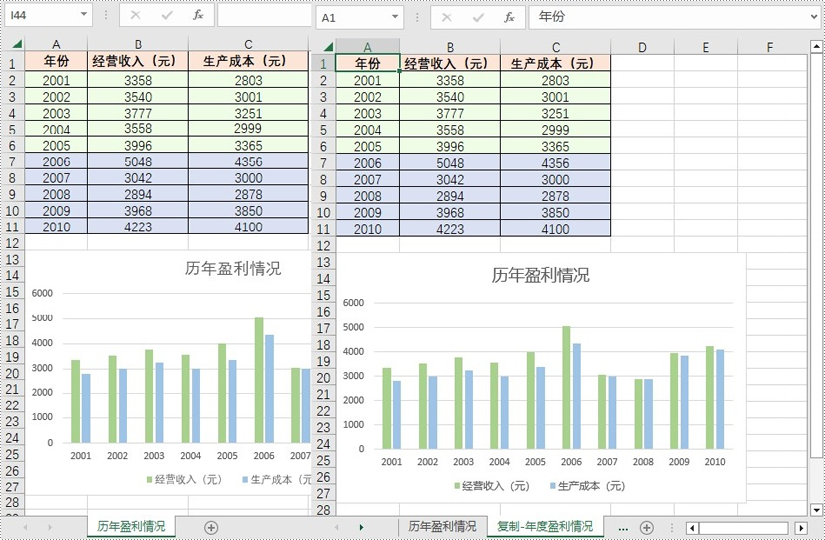The height and width of the screenshot is (540, 825).
Task: Click 生产成本 legend entry in right chart
Action: [588, 486]
